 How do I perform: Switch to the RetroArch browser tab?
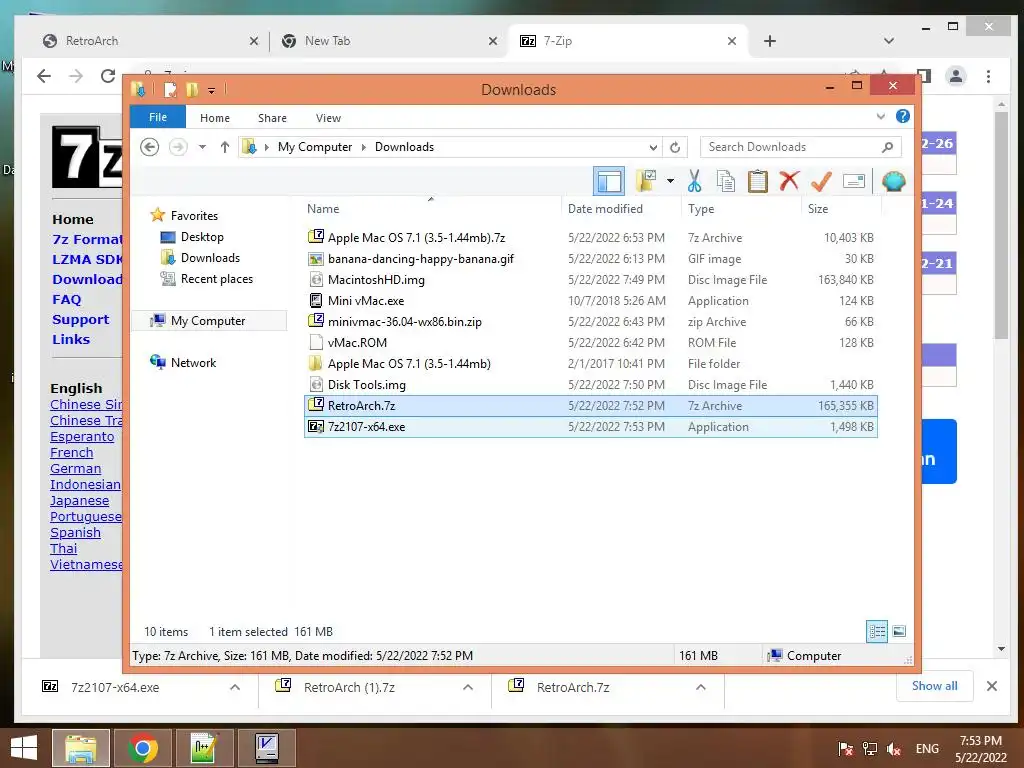pyautogui.click(x=150, y=40)
